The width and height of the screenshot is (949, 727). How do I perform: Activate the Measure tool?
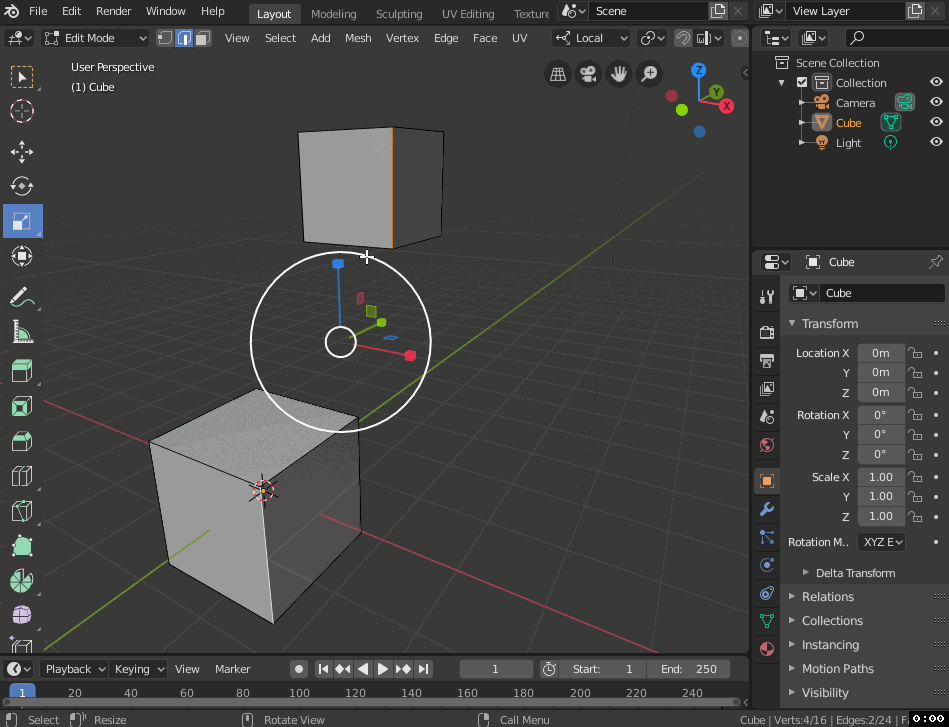(x=21, y=331)
